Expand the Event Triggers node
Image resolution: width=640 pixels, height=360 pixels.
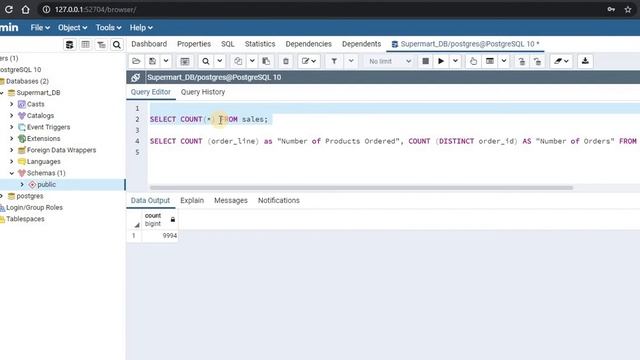11,127
